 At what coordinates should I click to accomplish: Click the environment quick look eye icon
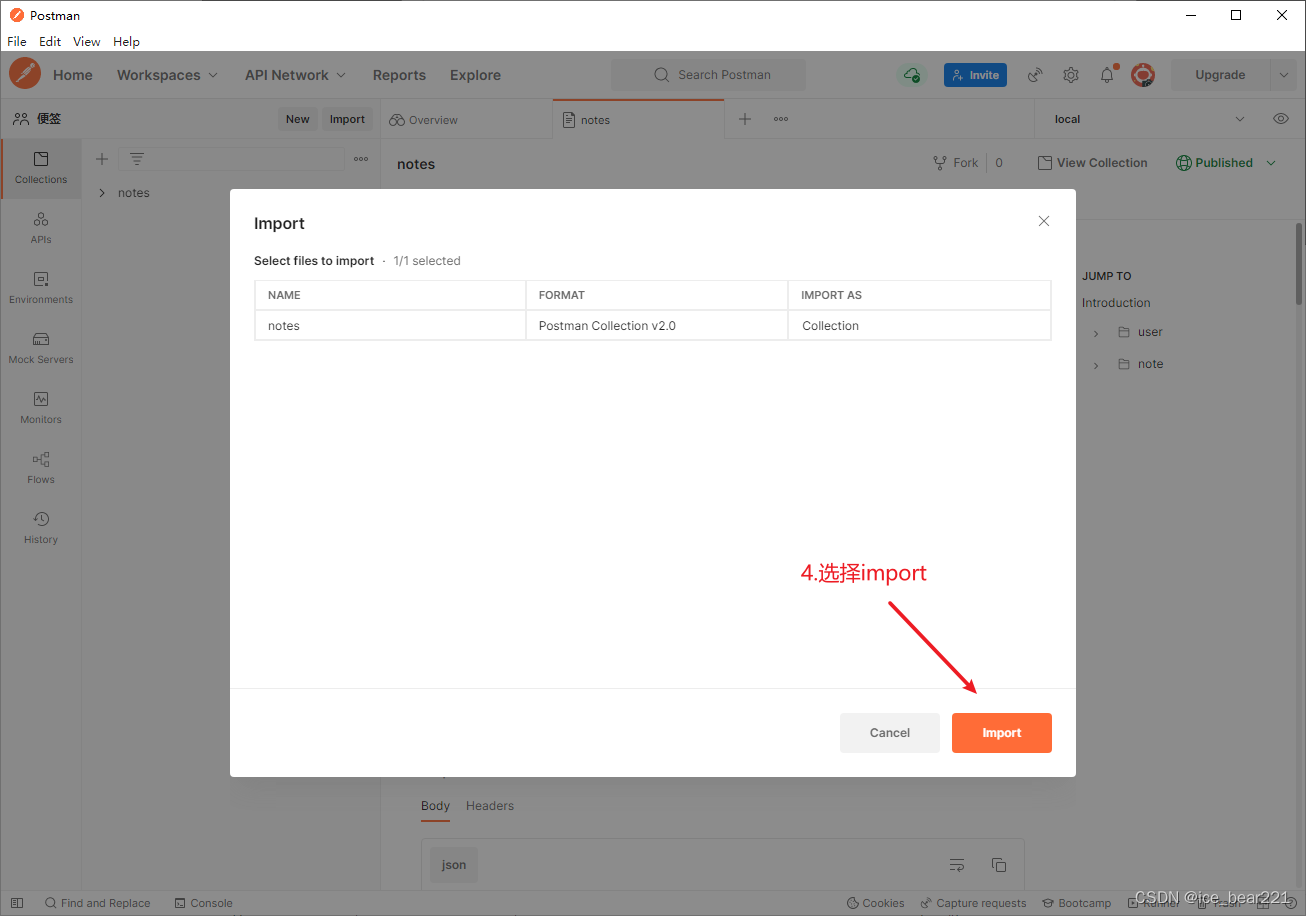coord(1281,119)
